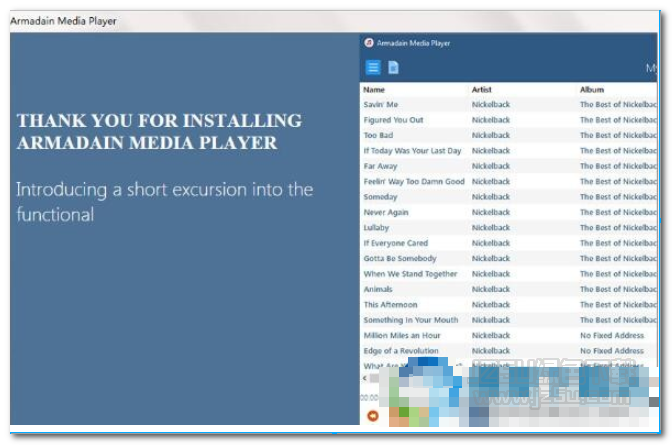Select the song Something In Your Mouth
This screenshot has width=672, height=445.
coord(411,320)
